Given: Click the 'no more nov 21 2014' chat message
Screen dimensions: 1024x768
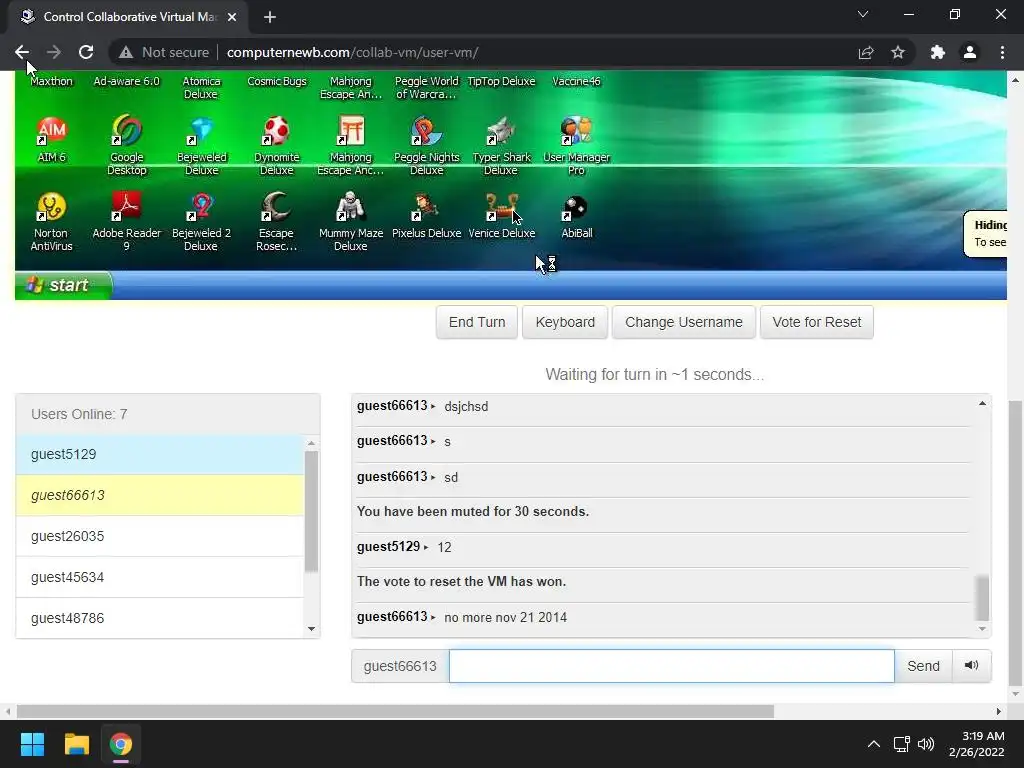Looking at the screenshot, I should (x=505, y=618).
